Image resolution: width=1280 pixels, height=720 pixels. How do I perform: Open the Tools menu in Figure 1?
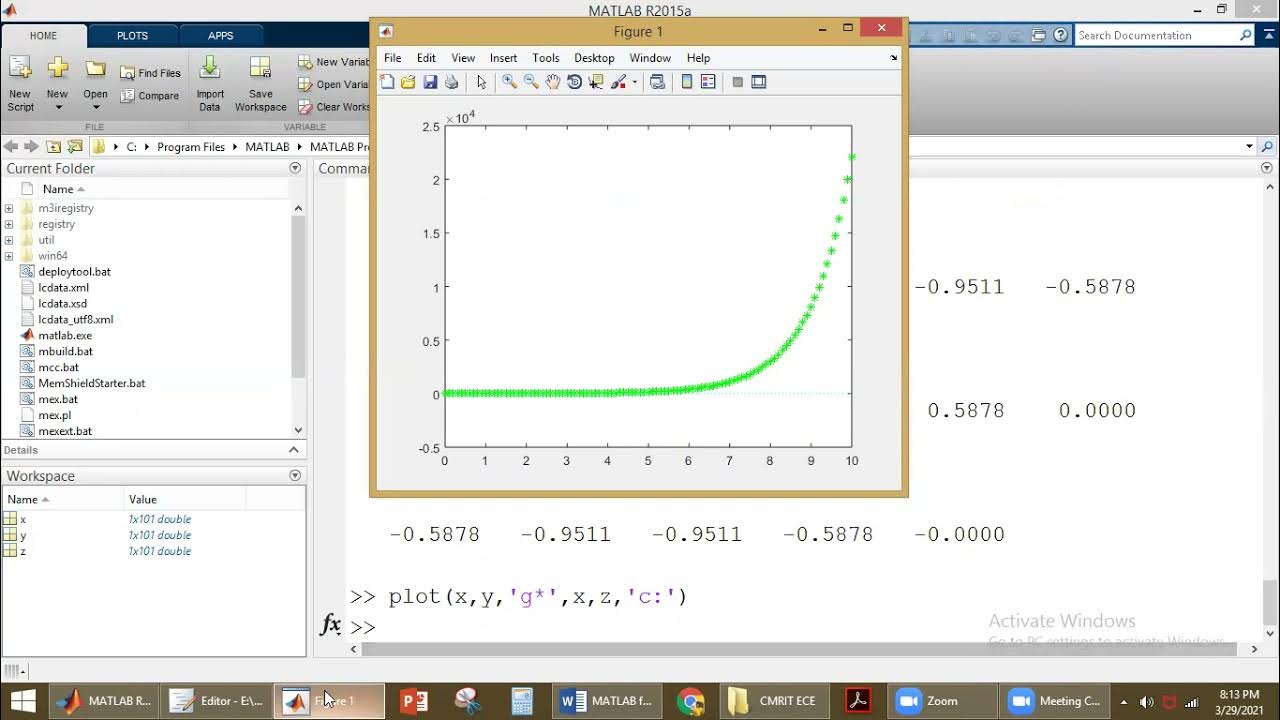pos(546,58)
